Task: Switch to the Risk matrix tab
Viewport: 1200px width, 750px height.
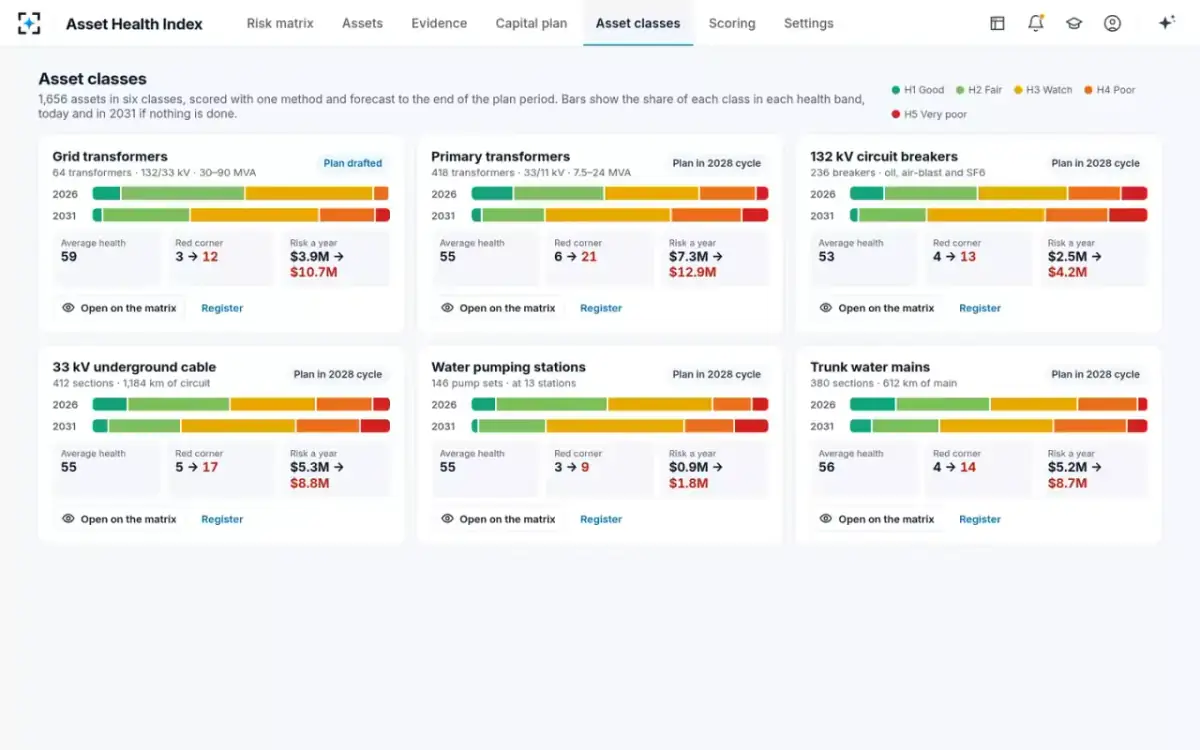Action: click(280, 23)
